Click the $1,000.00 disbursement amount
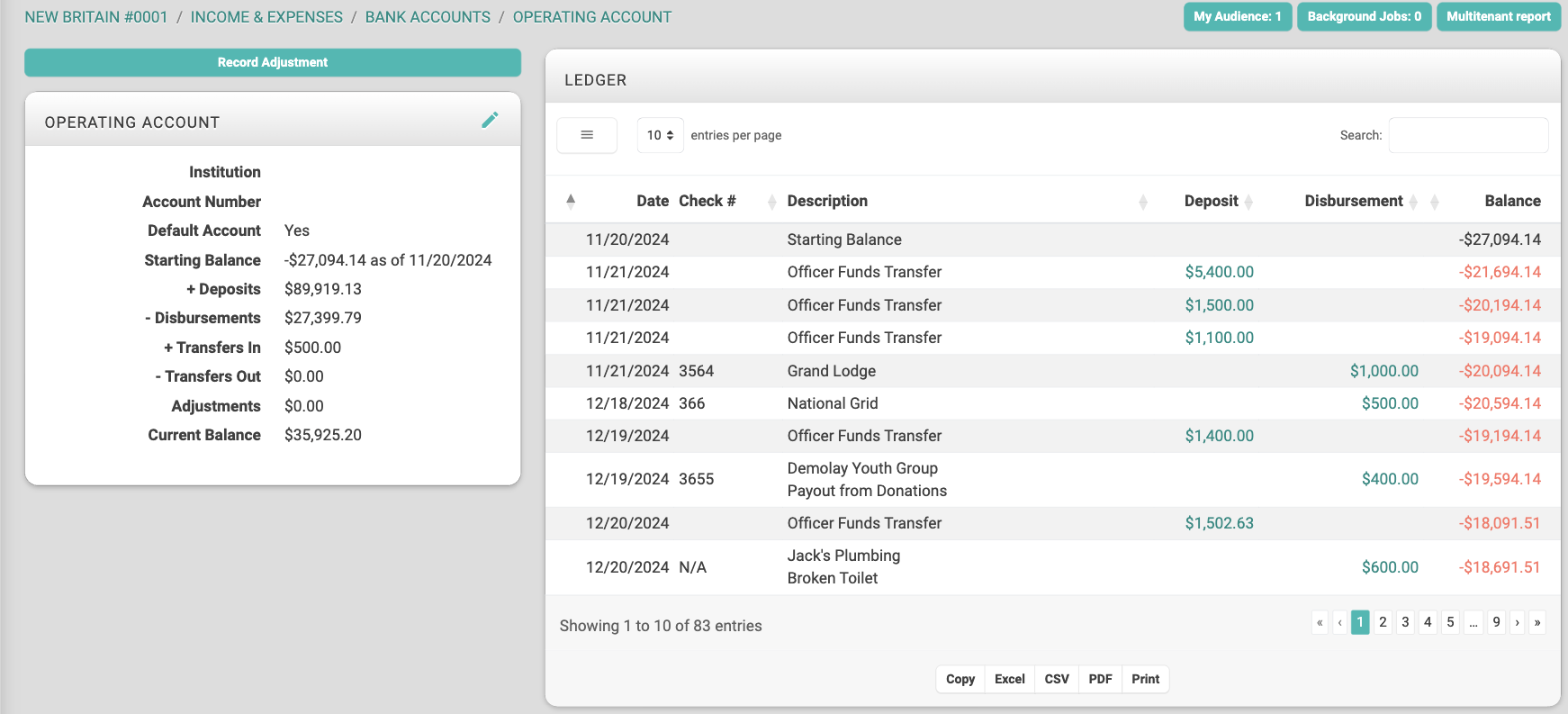This screenshot has width=1568, height=714. (1384, 371)
